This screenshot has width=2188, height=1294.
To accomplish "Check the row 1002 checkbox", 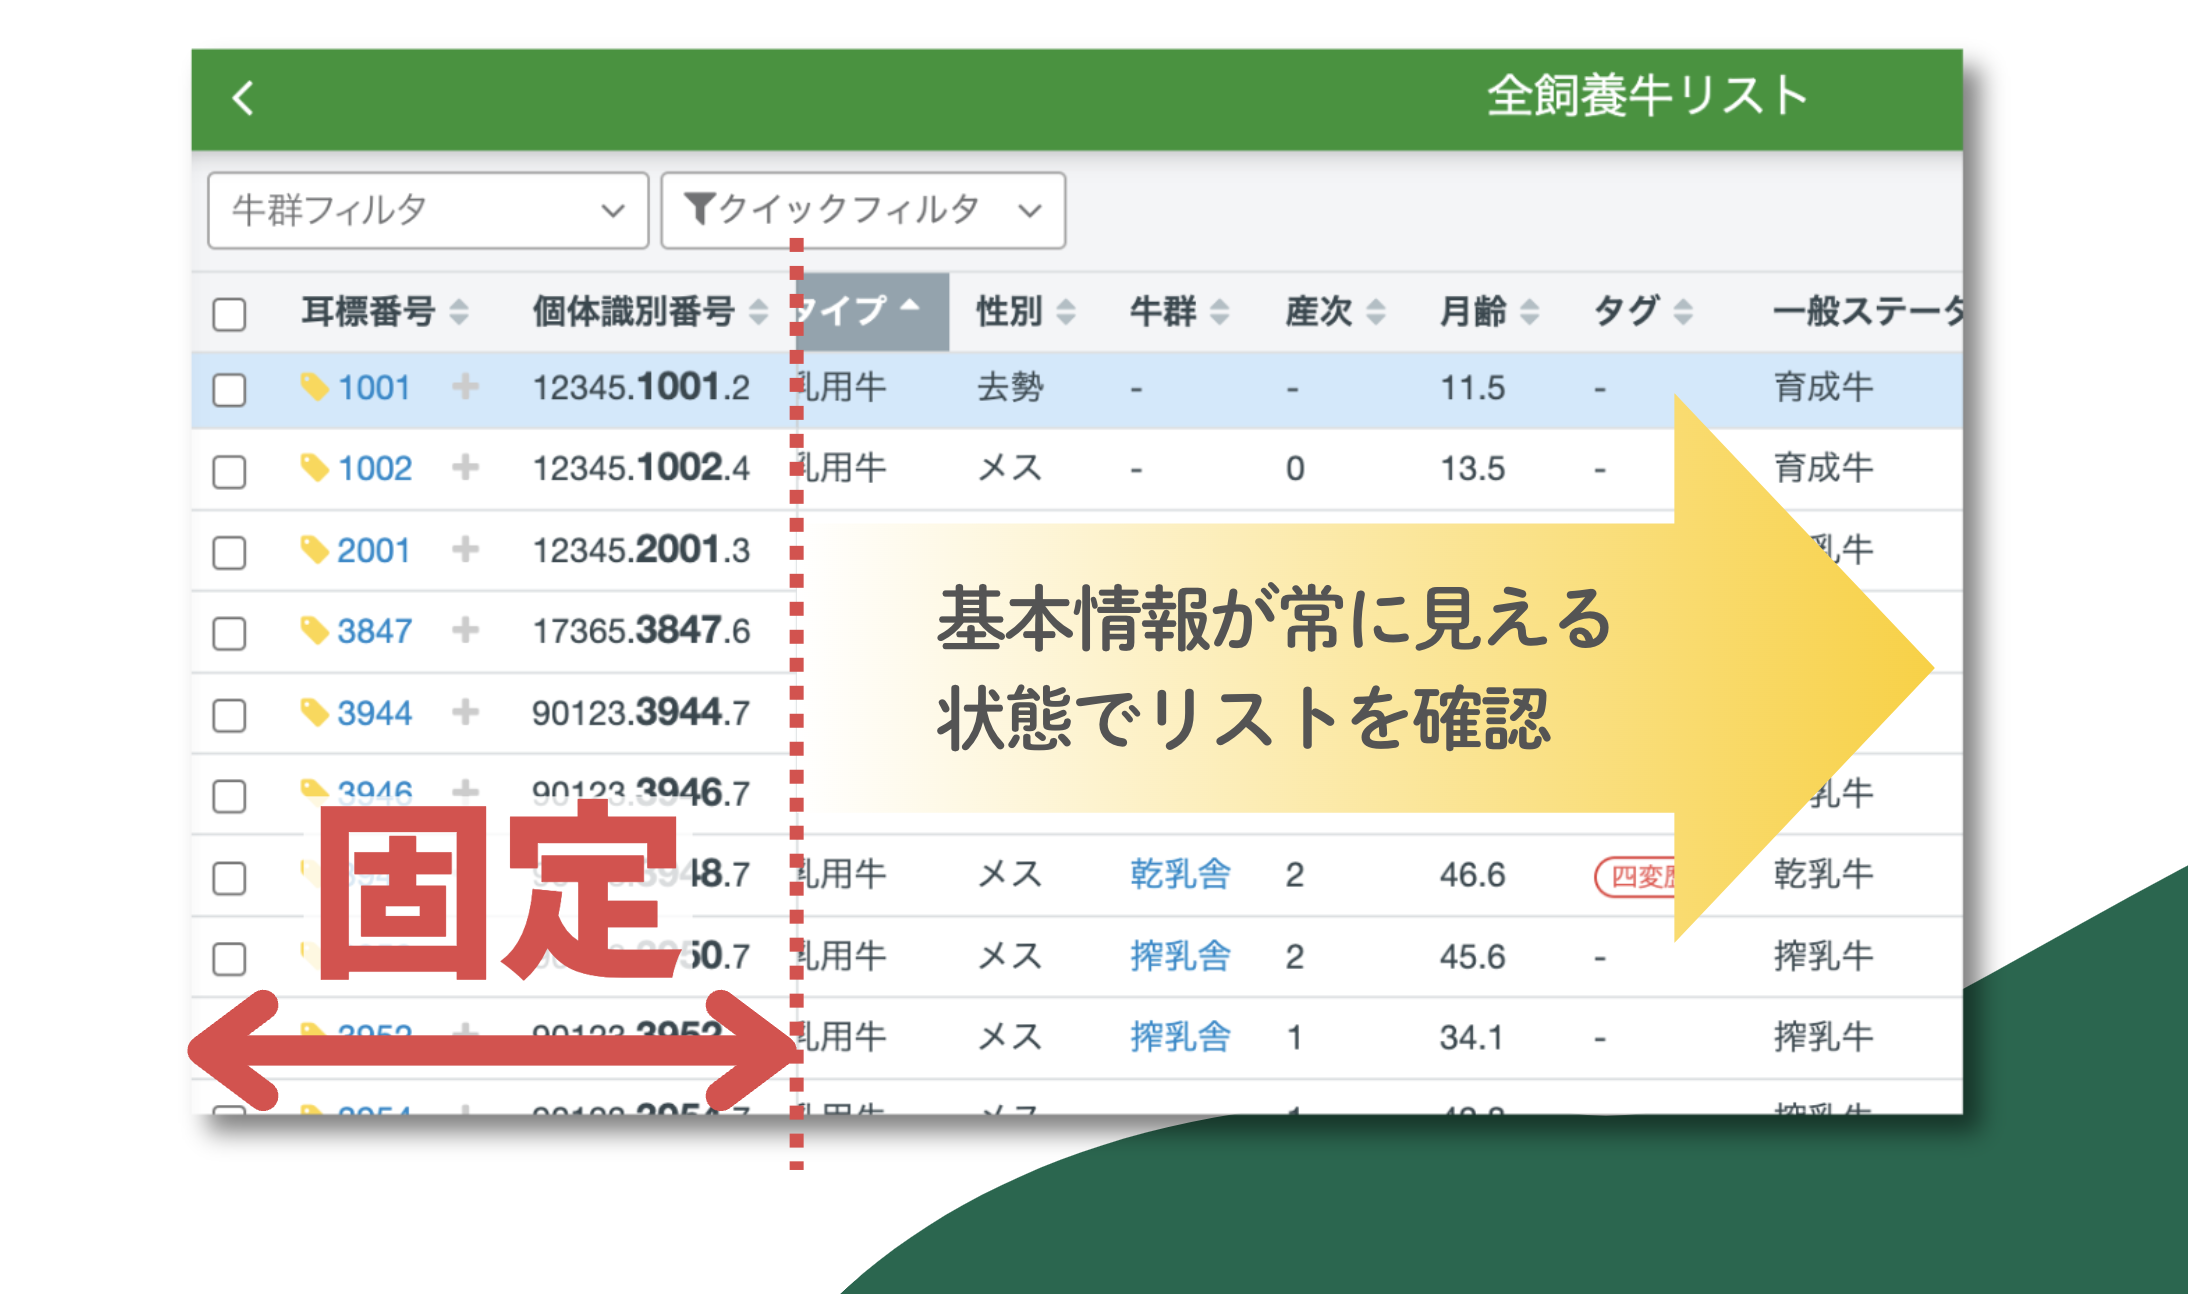I will coord(229,470).
